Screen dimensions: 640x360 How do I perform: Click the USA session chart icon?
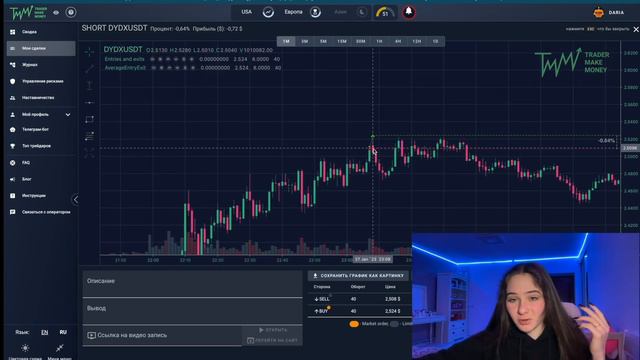tap(268, 13)
